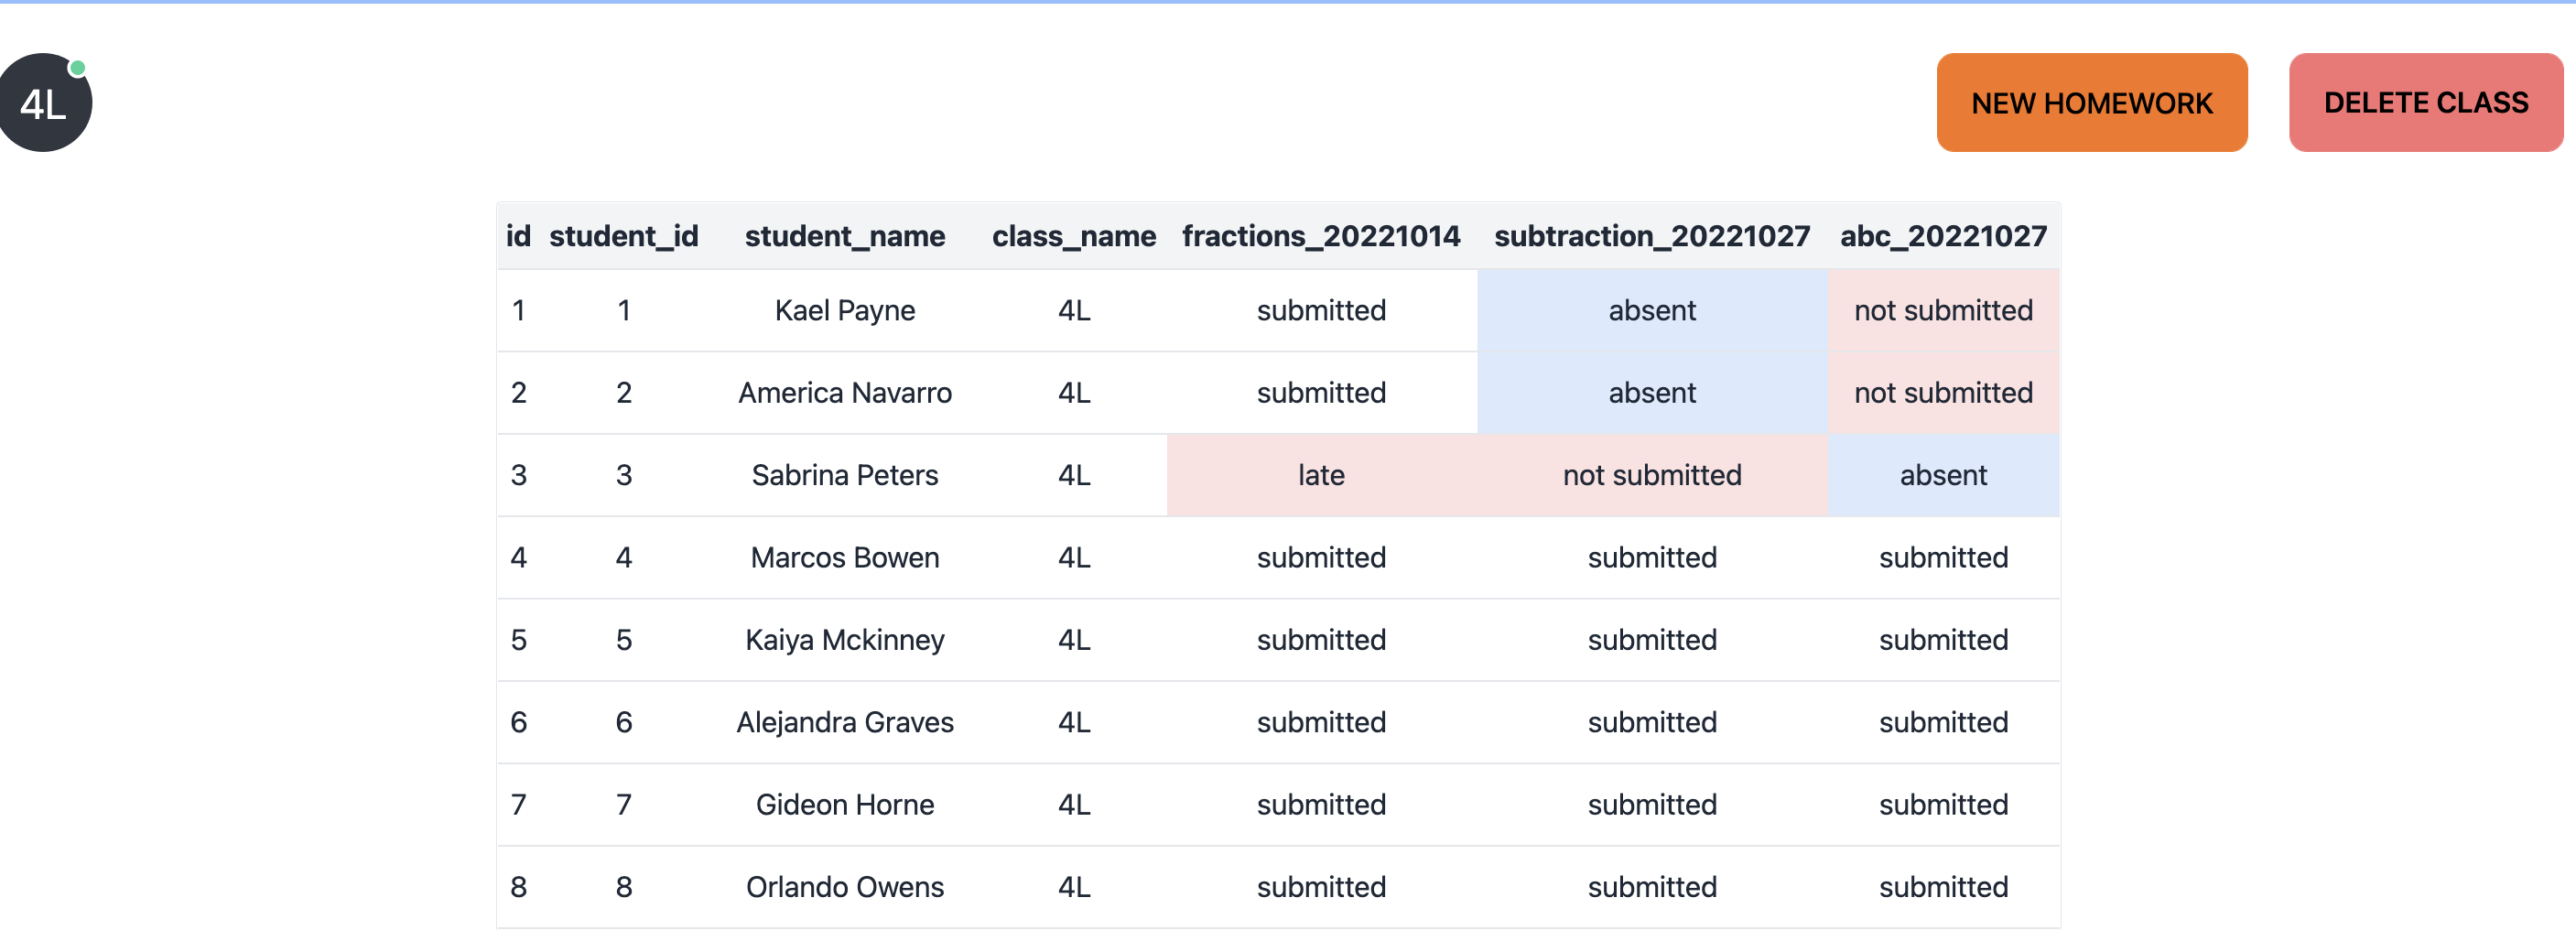The height and width of the screenshot is (930, 2576).
Task: Select the Sabrina Peters name cell
Action: (844, 475)
